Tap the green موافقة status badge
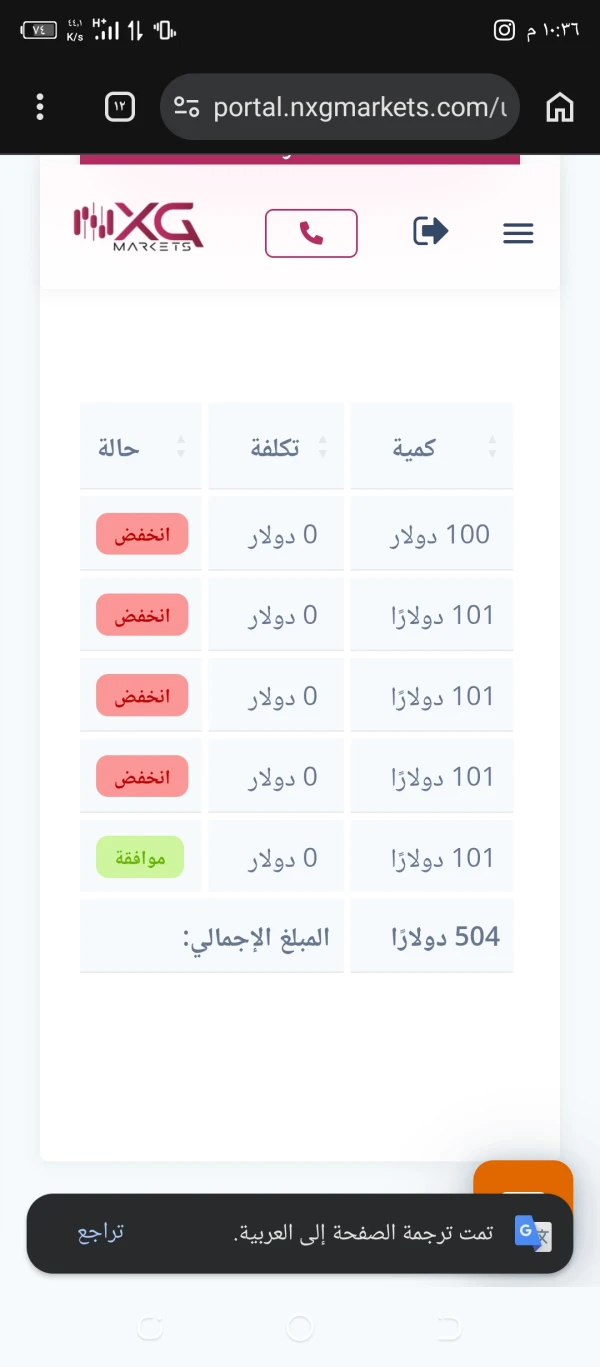600x1367 pixels. [140, 858]
